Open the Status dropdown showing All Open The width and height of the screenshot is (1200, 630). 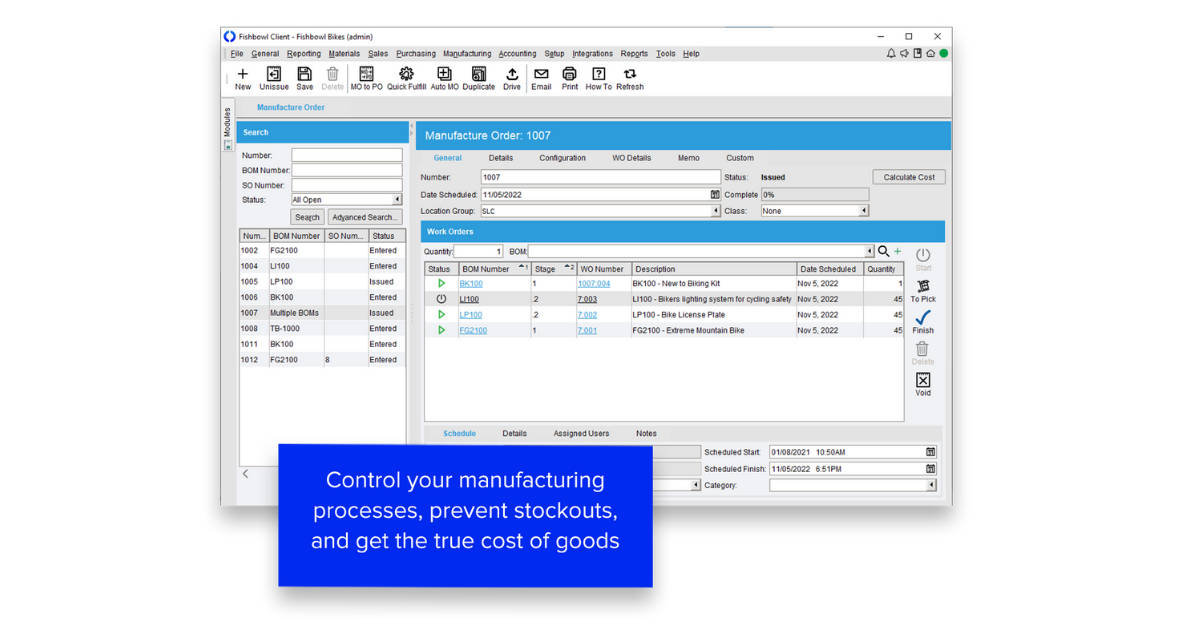[399, 199]
